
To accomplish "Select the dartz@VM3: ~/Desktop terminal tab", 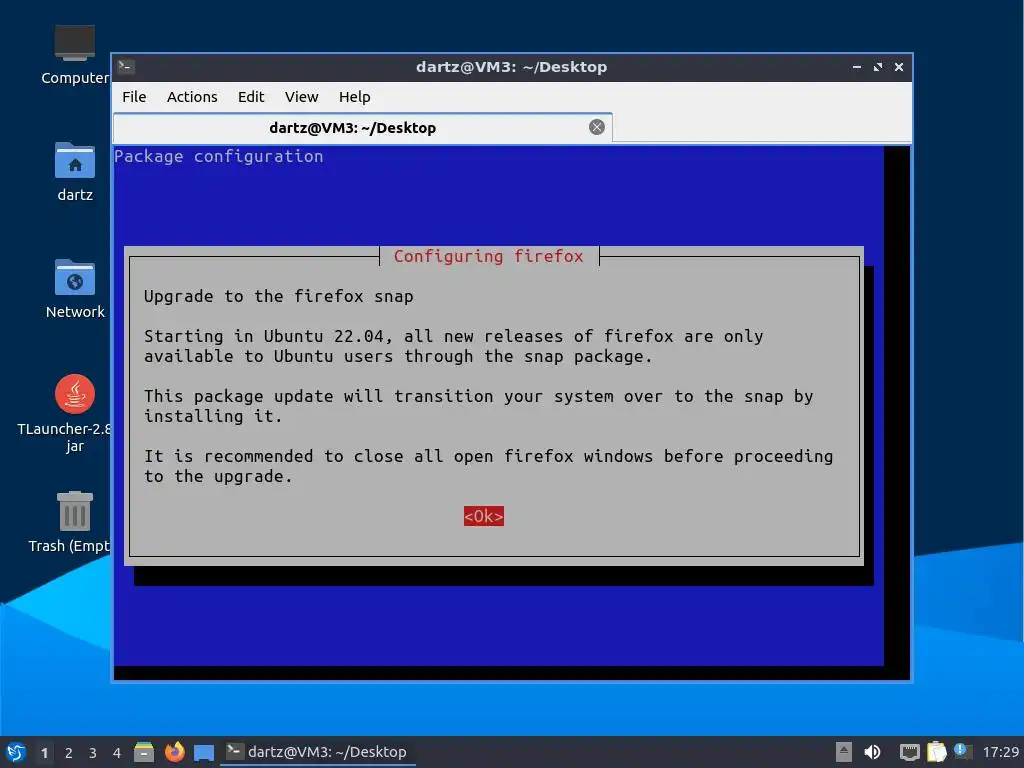I will [x=362, y=127].
